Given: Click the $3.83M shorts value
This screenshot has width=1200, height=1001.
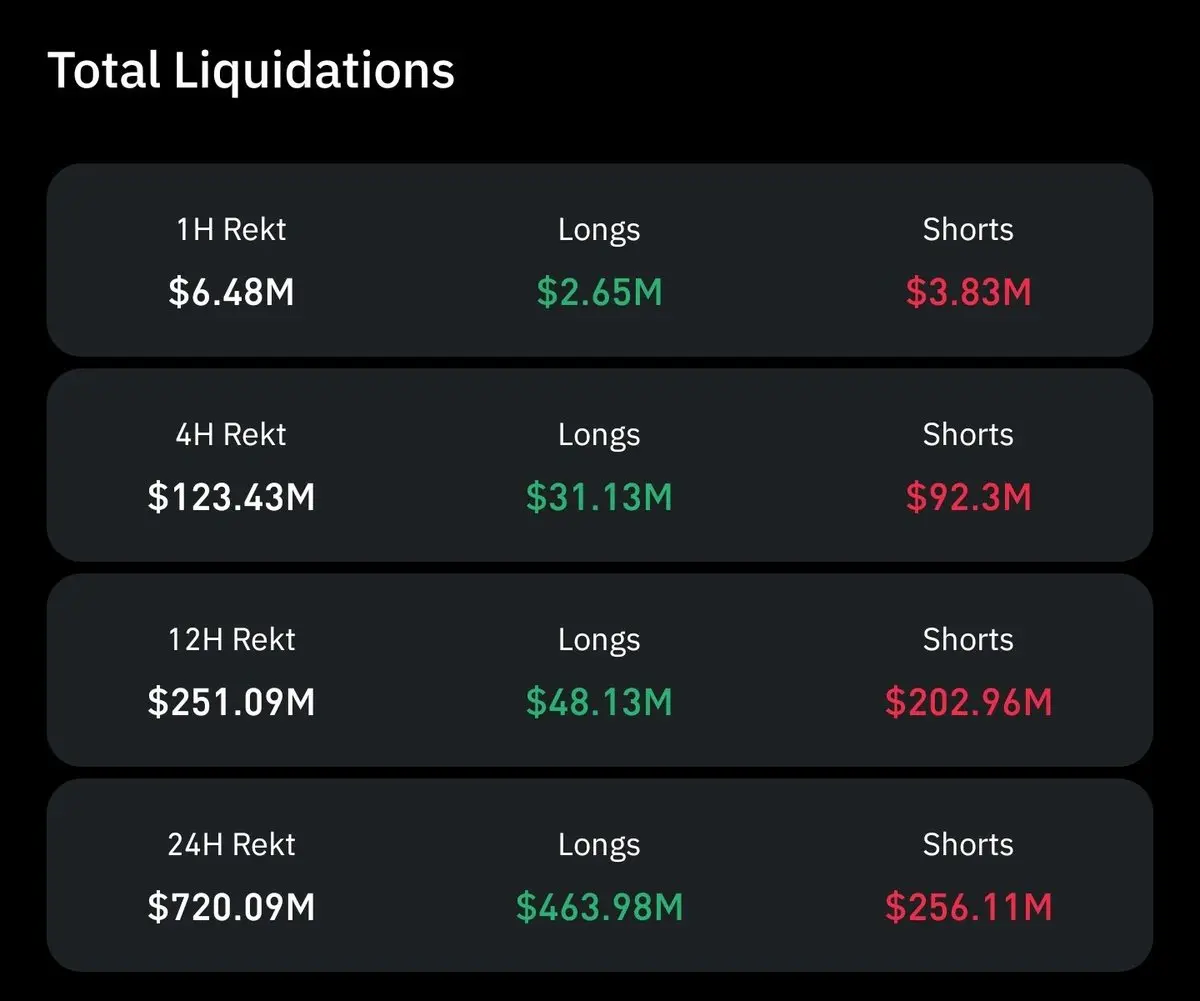Looking at the screenshot, I should pos(968,292).
